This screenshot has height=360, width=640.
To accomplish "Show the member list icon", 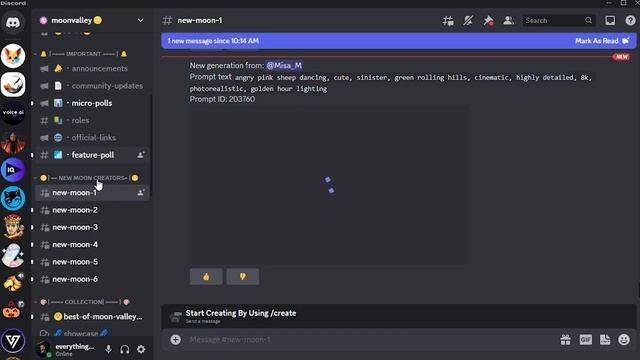I will click(508, 20).
